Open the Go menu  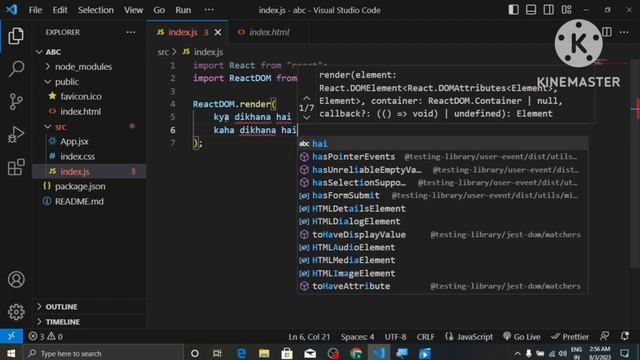pos(159,10)
